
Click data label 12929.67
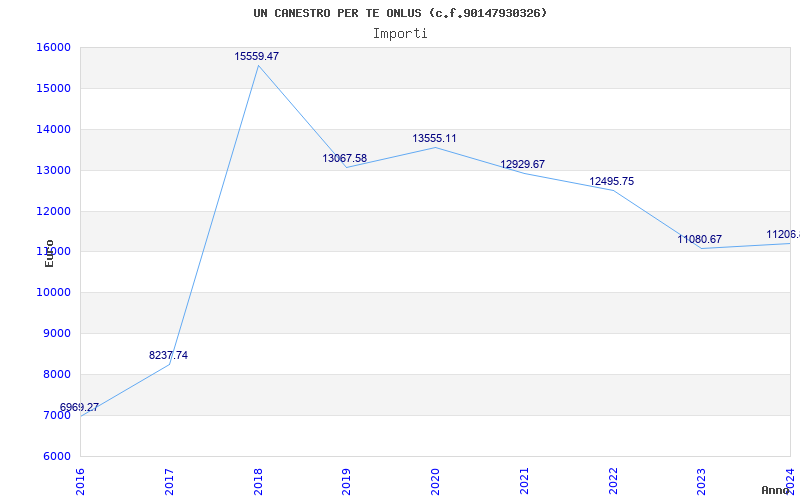pos(522,165)
